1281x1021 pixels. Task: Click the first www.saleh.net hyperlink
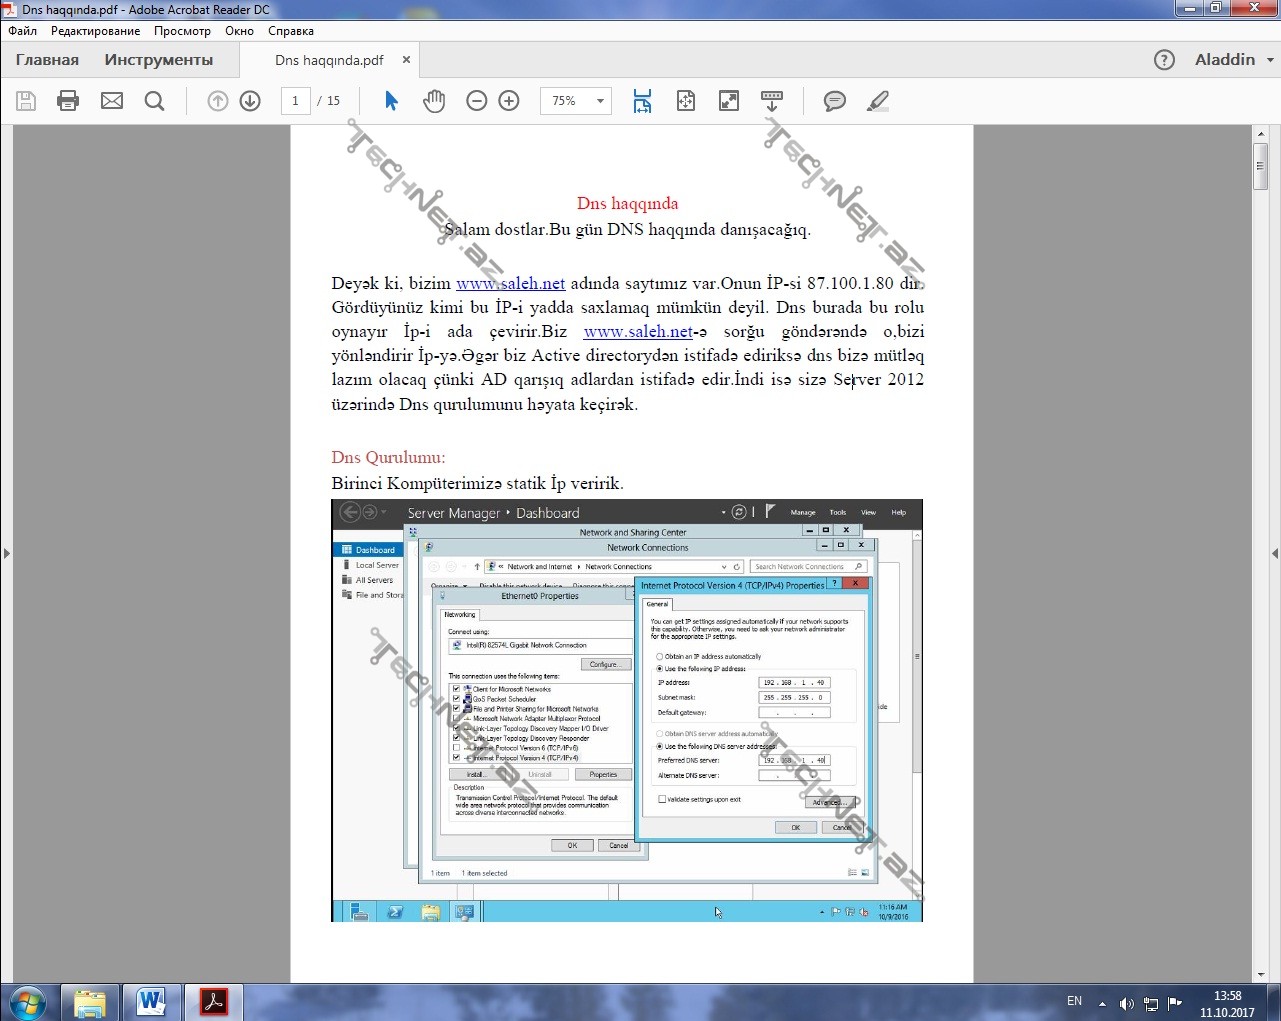[x=510, y=283]
